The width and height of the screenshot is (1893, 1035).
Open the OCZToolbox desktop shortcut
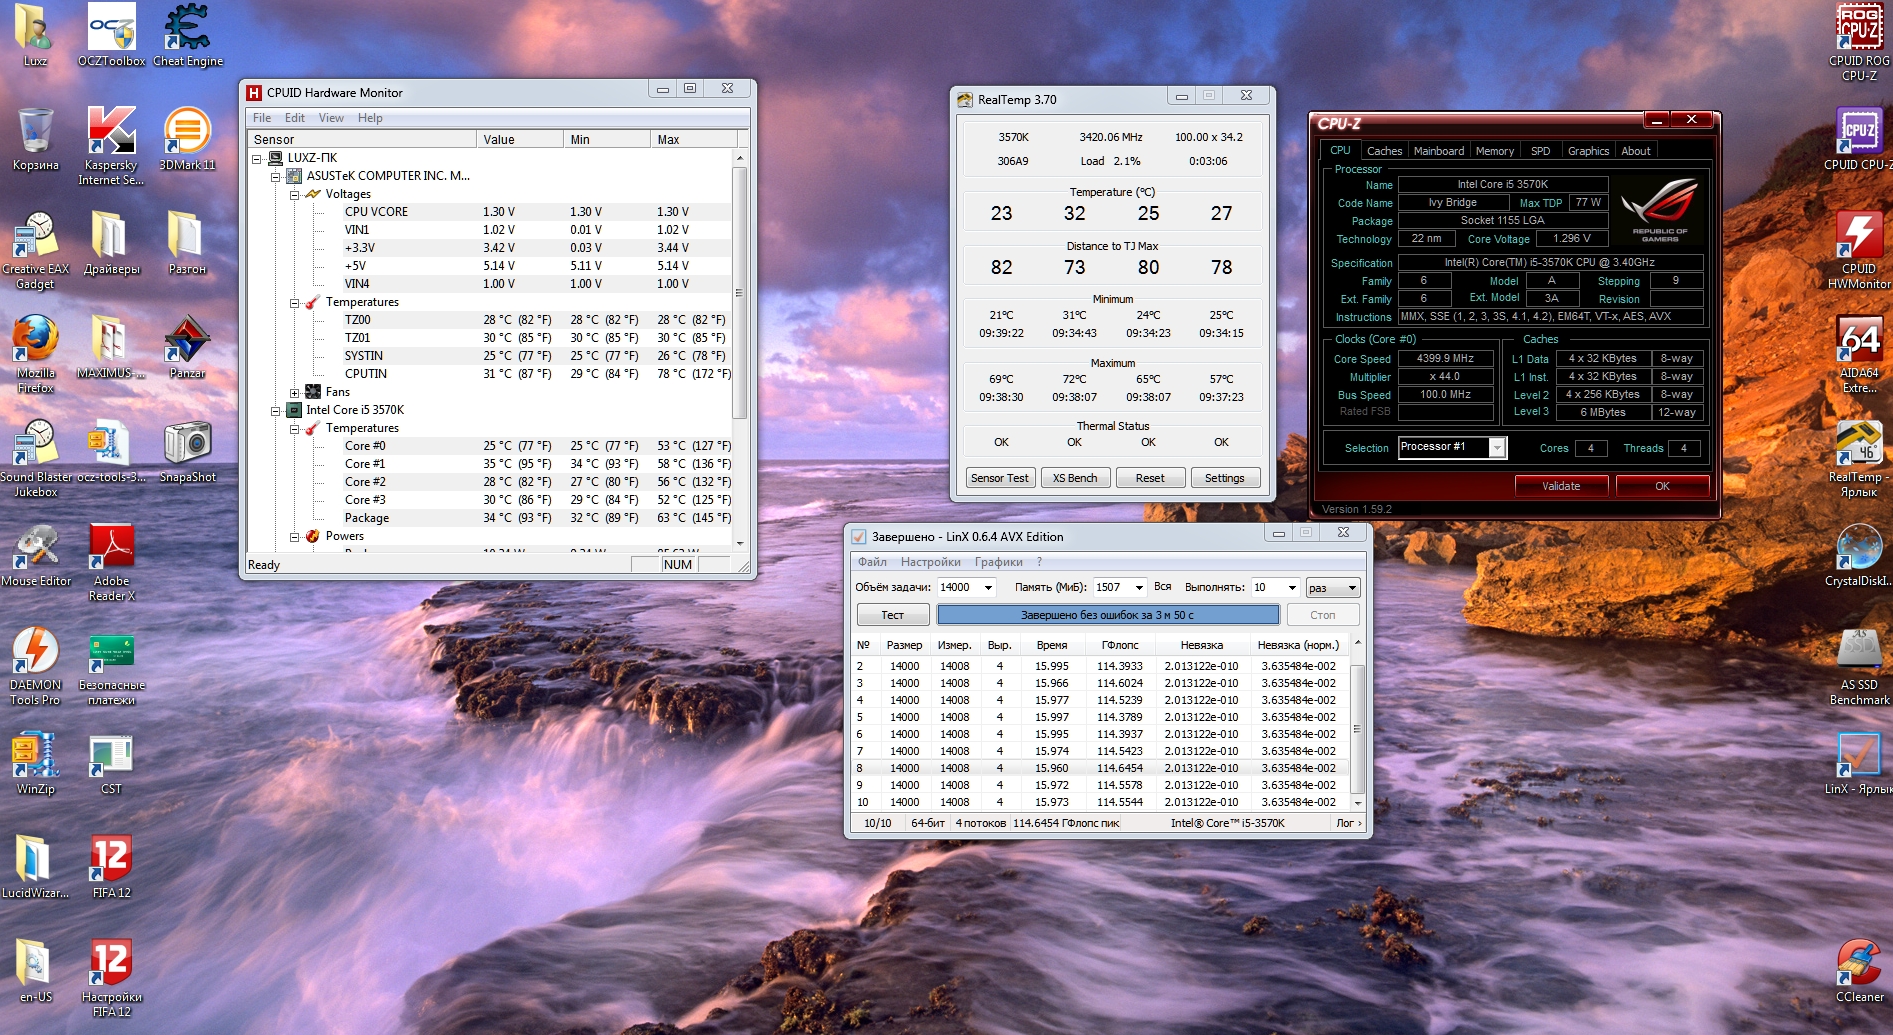click(111, 28)
